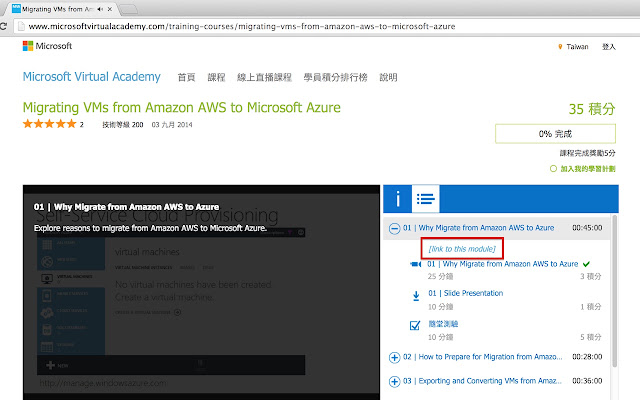Click the module 03 title text
Screen dimensions: 640x400
(482, 381)
